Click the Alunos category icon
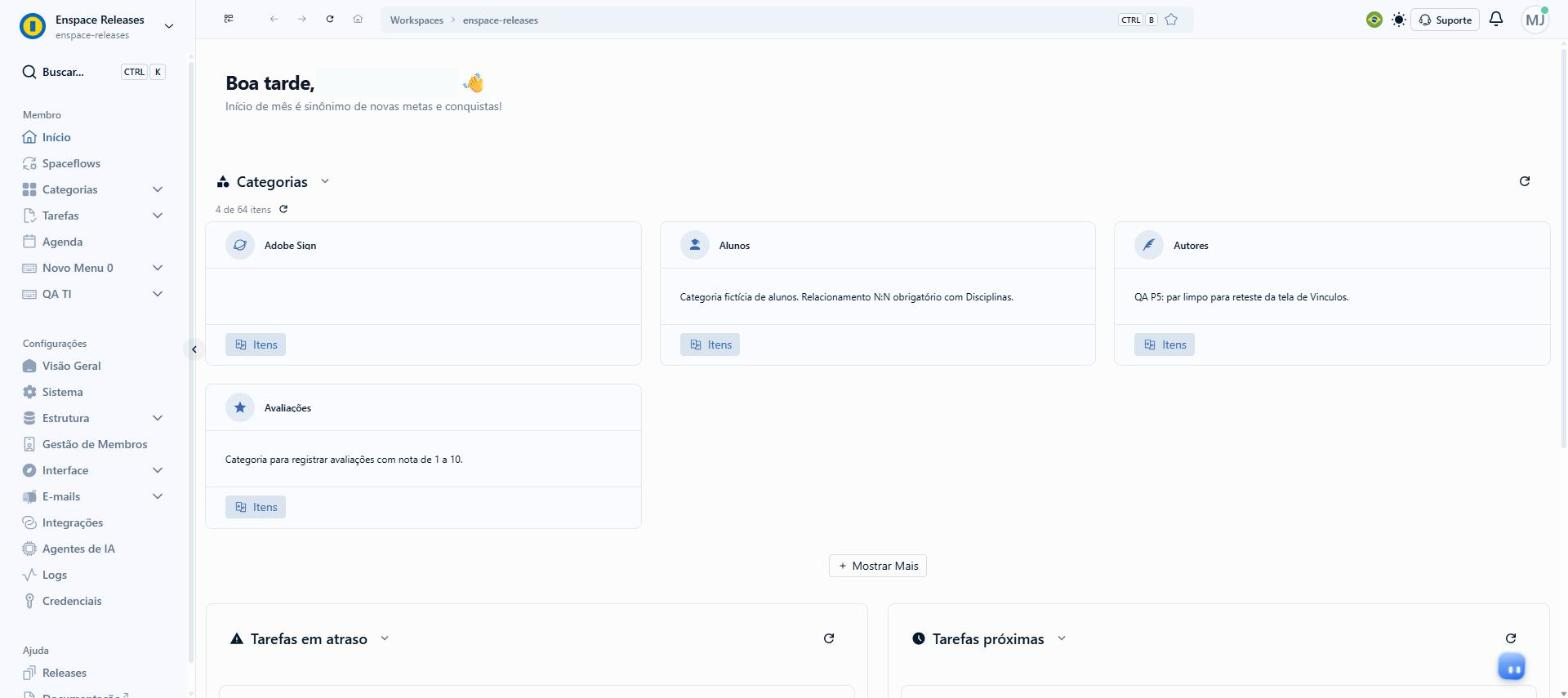The width and height of the screenshot is (1568, 698). click(695, 245)
